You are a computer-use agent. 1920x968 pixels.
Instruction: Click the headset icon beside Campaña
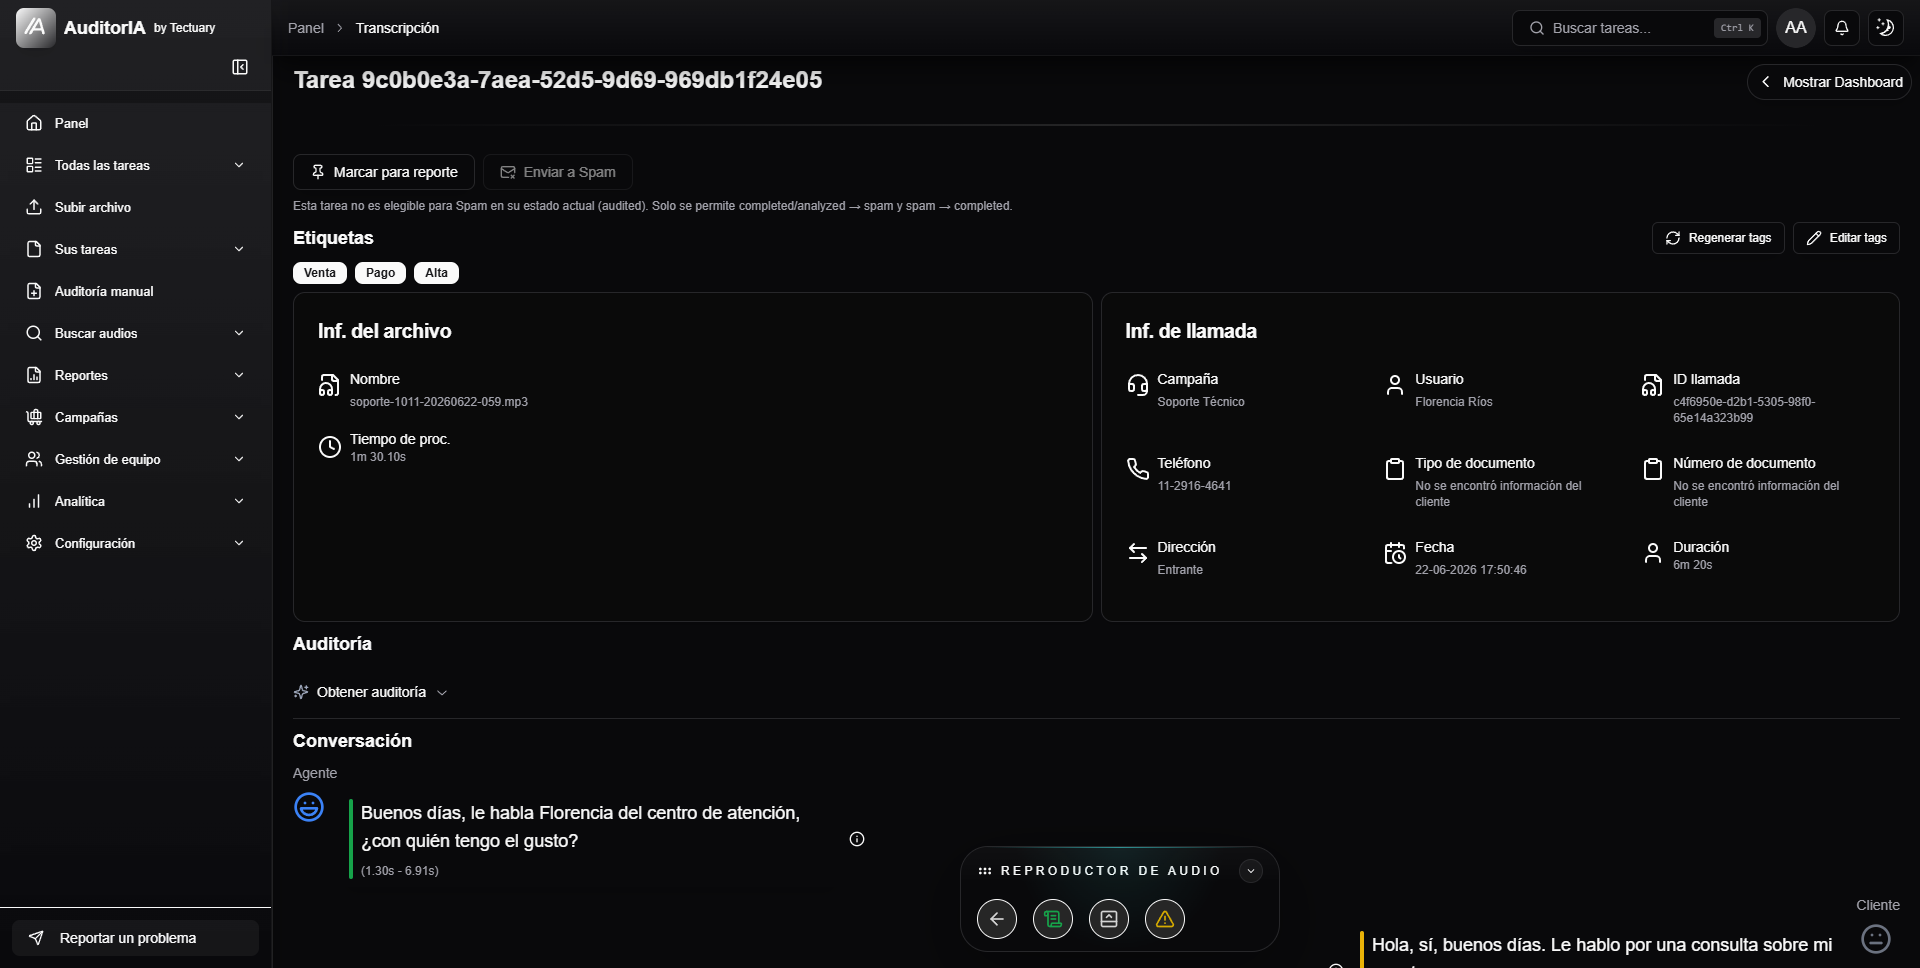pyautogui.click(x=1137, y=386)
